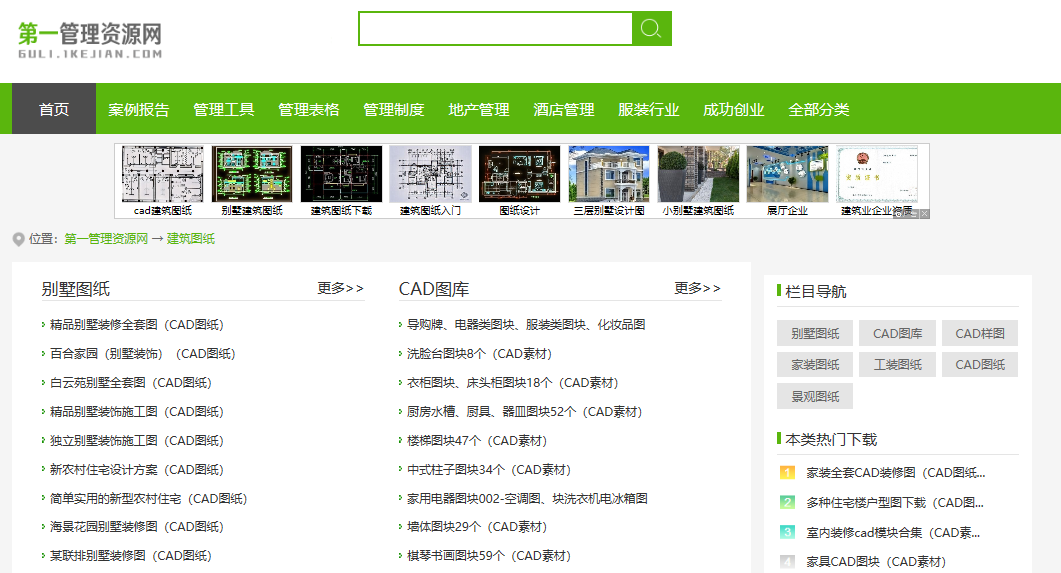
Task: Click the number 3 rank badge
Action: click(x=787, y=533)
